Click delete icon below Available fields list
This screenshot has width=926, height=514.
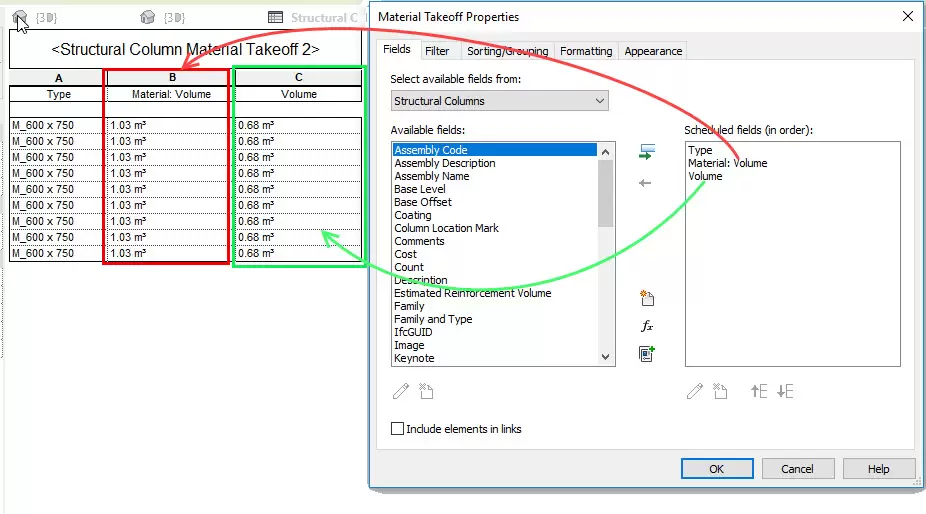click(x=427, y=392)
